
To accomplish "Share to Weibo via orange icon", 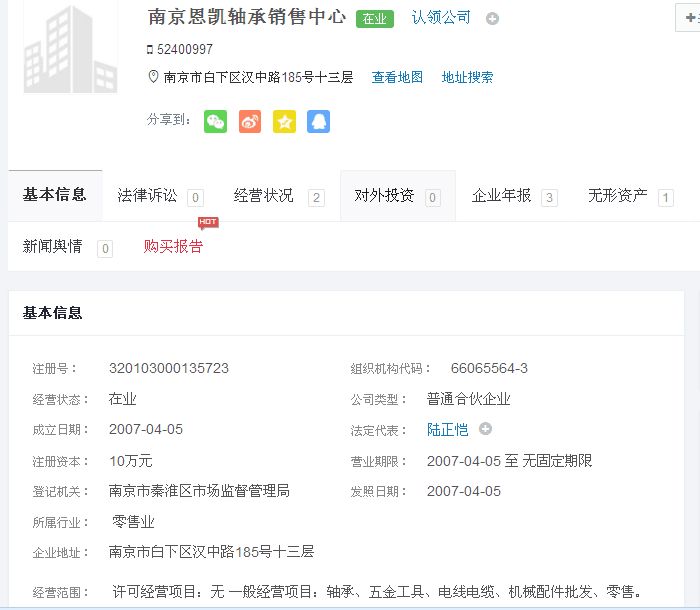I will point(250,122).
